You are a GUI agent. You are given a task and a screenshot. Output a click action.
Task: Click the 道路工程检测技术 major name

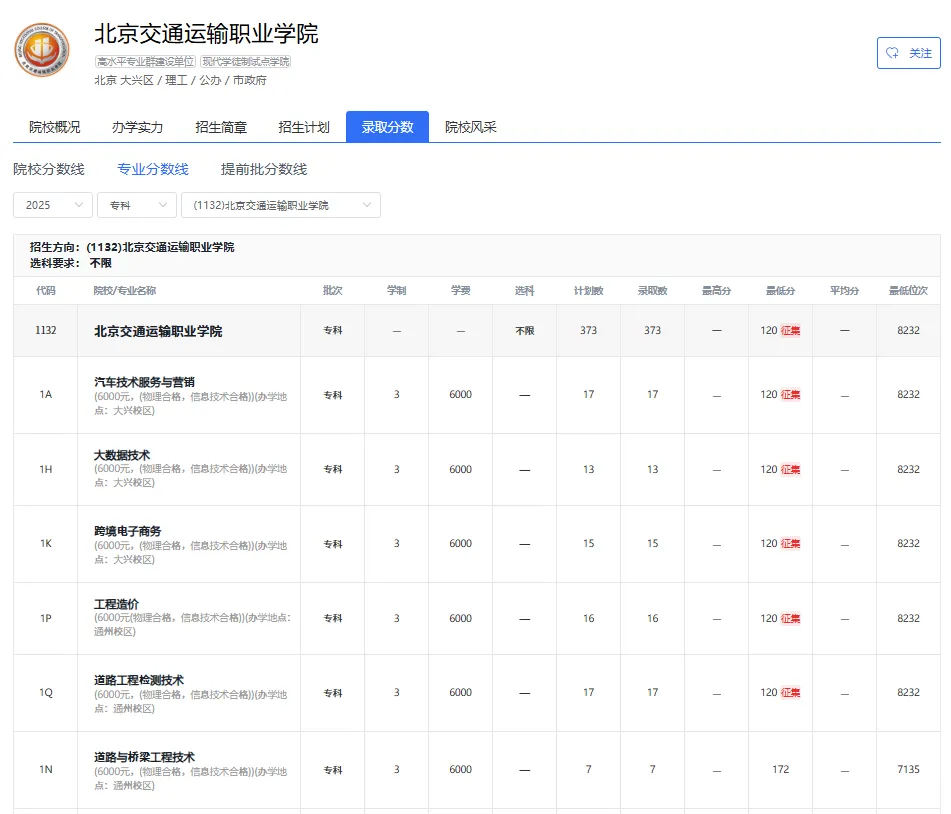139,681
